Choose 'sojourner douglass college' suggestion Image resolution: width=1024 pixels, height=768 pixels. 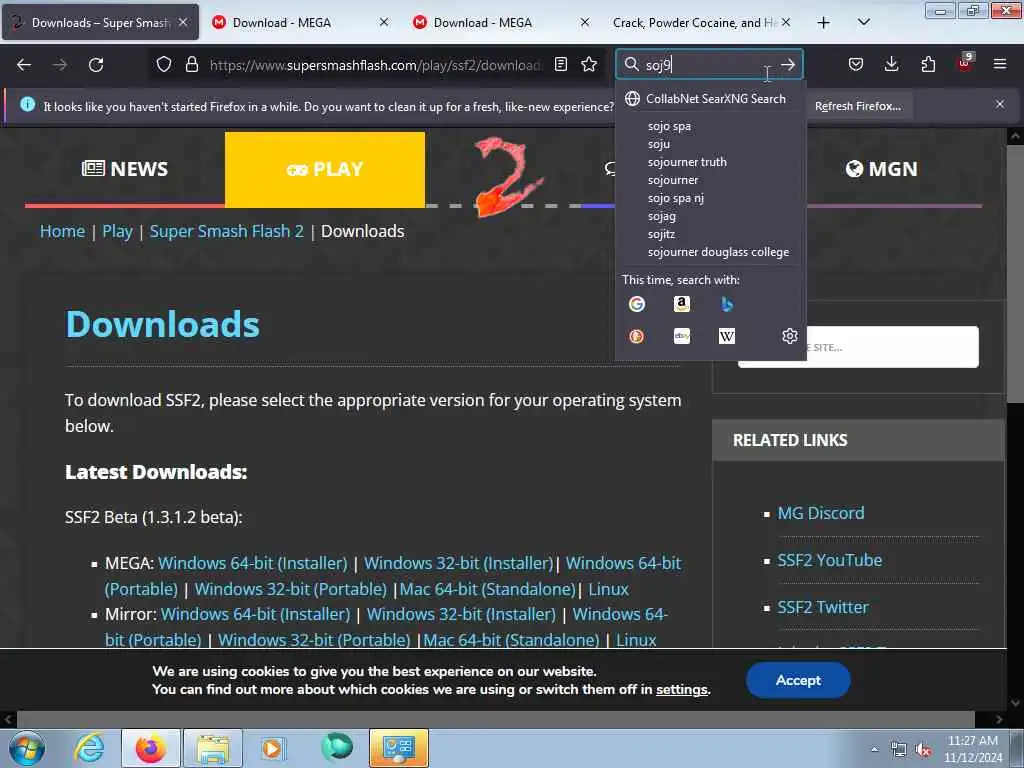pyautogui.click(x=711, y=252)
